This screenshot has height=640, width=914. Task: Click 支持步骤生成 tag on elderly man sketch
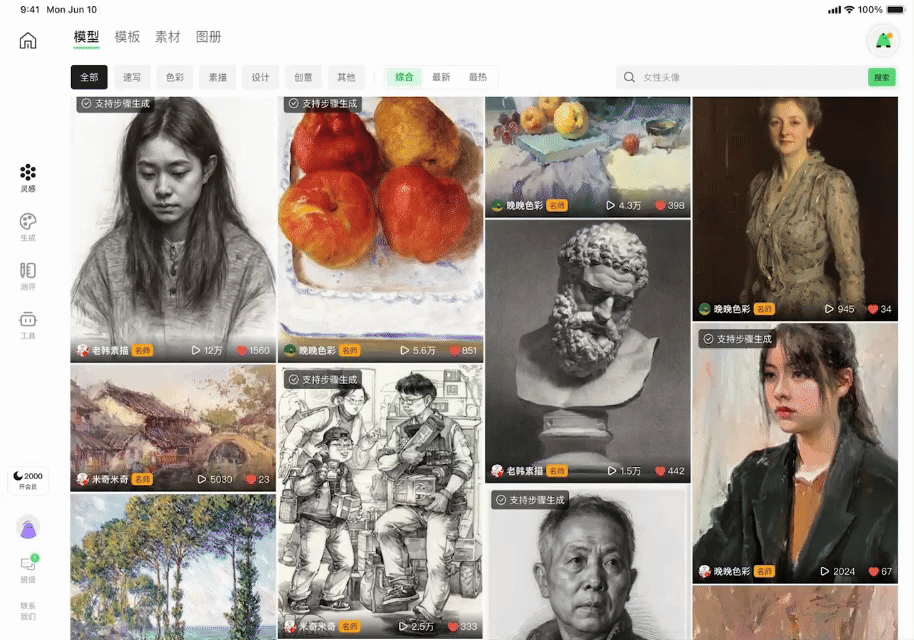[530, 500]
